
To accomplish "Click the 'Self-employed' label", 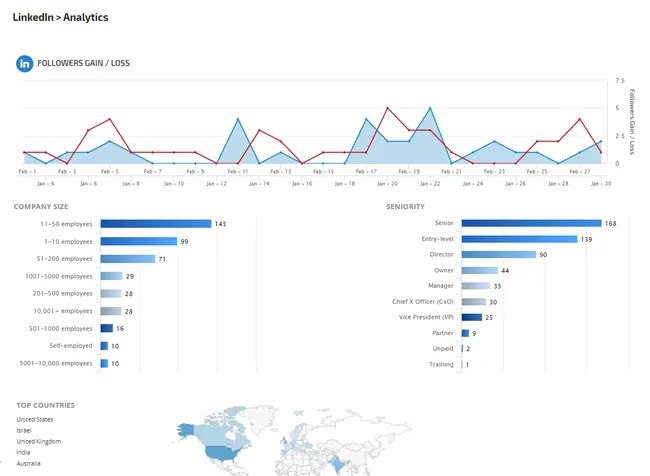I will pyautogui.click(x=71, y=345).
